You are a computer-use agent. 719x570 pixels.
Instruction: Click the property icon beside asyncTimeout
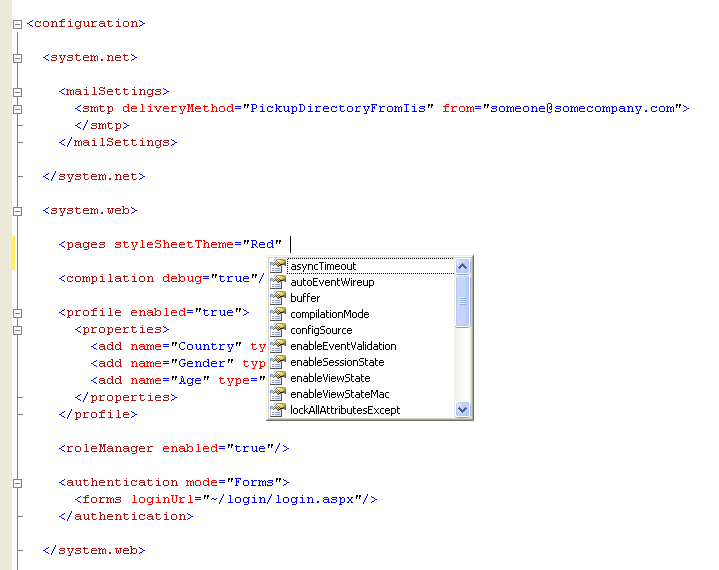[277, 266]
